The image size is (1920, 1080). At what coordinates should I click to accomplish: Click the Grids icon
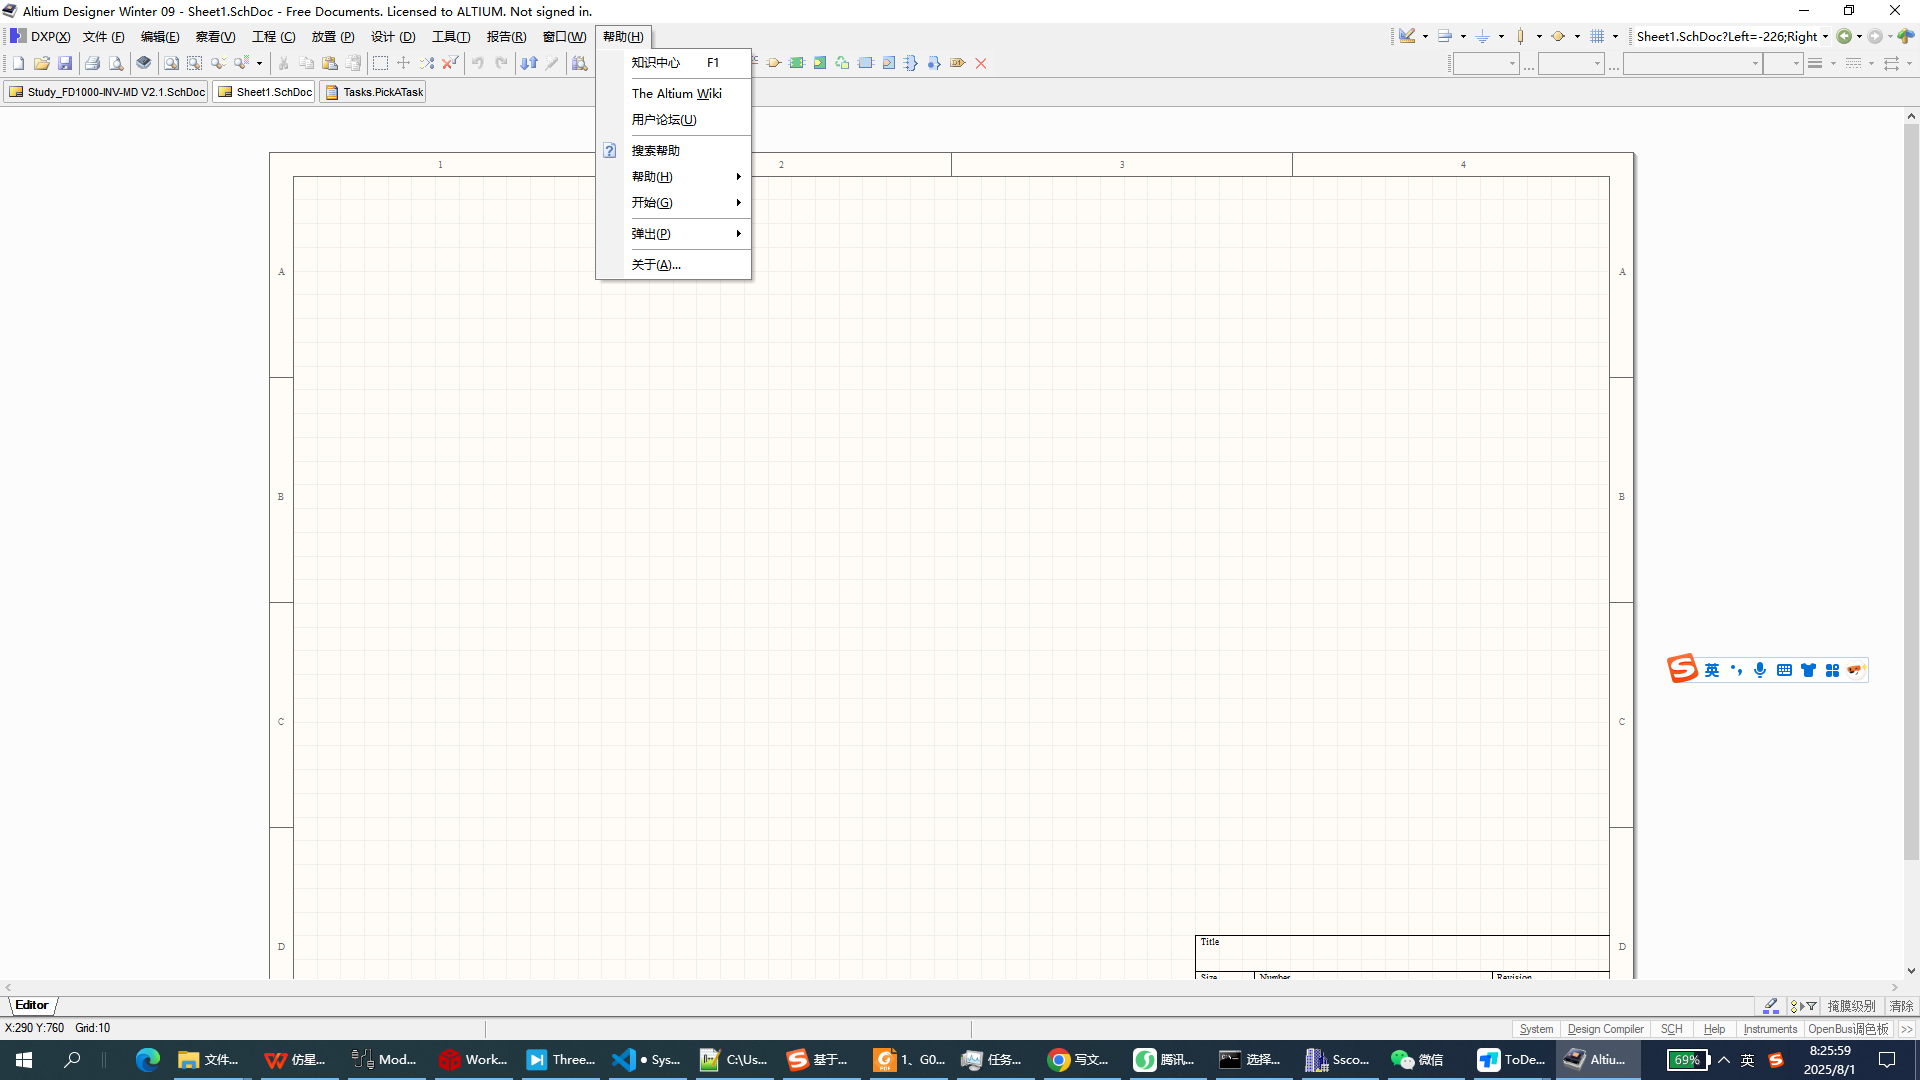pos(1597,36)
